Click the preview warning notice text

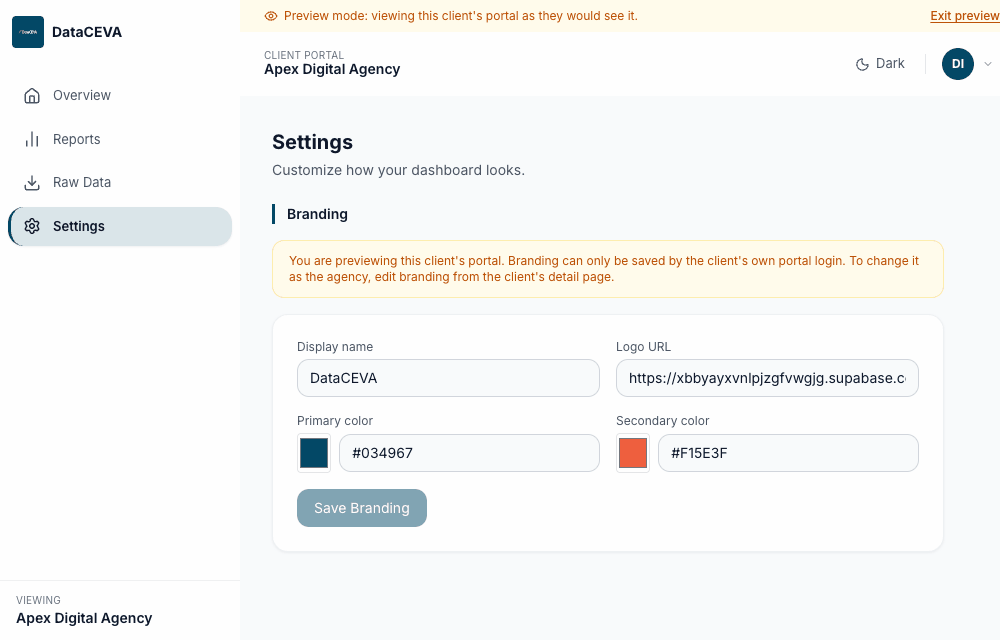click(604, 269)
